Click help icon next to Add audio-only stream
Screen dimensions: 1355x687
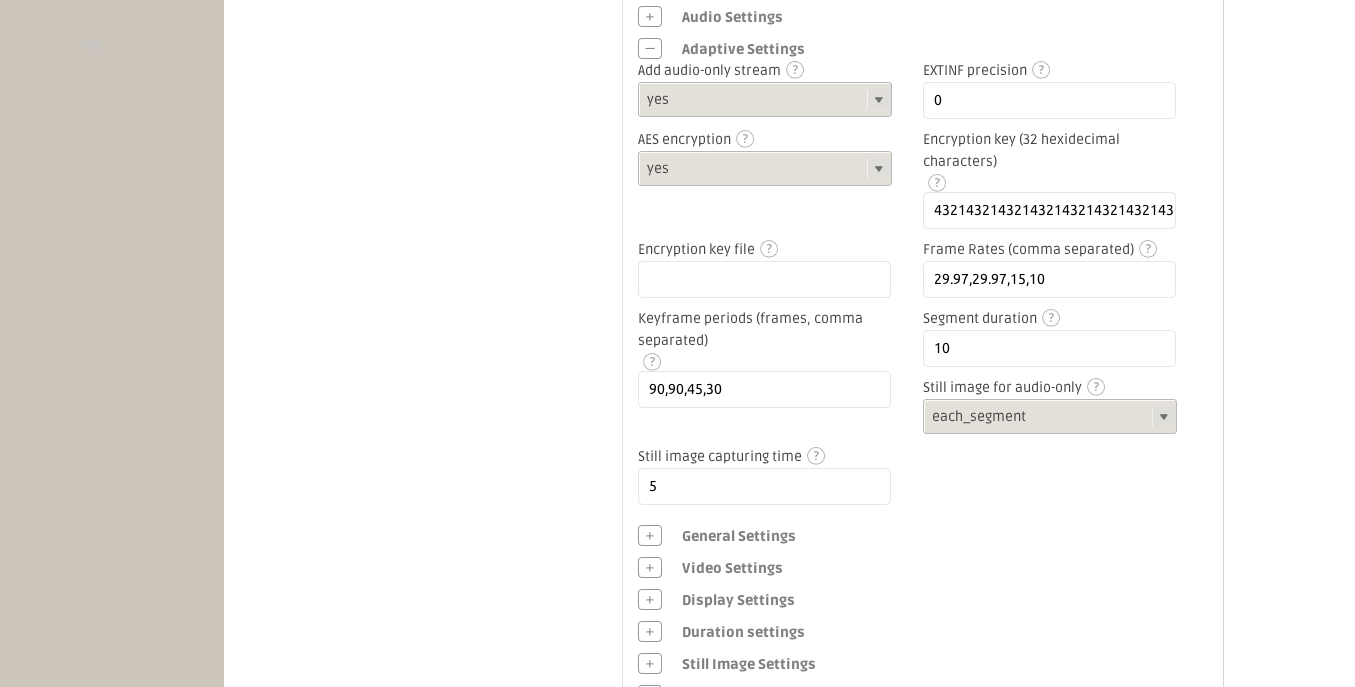click(x=795, y=70)
